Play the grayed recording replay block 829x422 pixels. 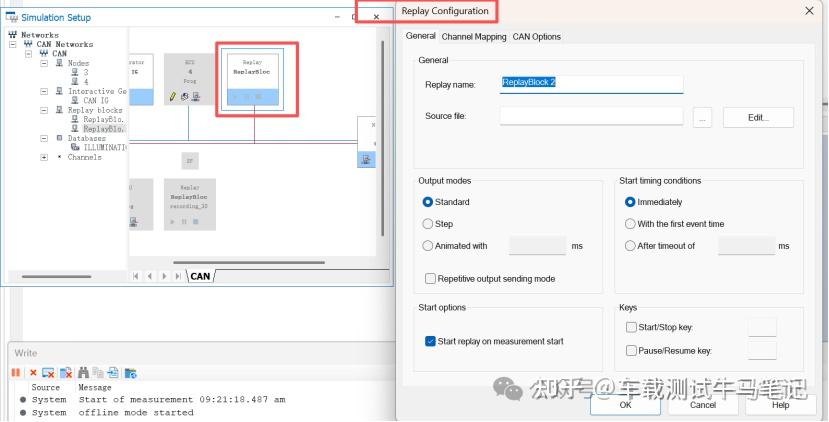172,222
